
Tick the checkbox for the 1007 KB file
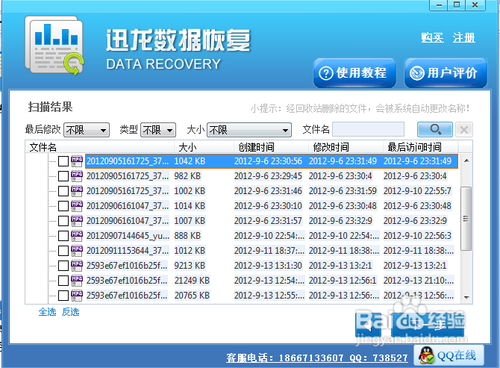(x=63, y=221)
